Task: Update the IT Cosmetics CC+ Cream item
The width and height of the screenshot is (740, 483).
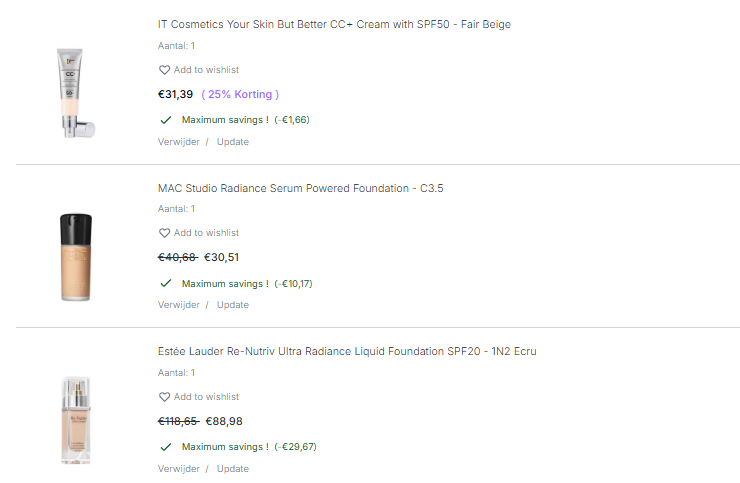Action: (233, 142)
